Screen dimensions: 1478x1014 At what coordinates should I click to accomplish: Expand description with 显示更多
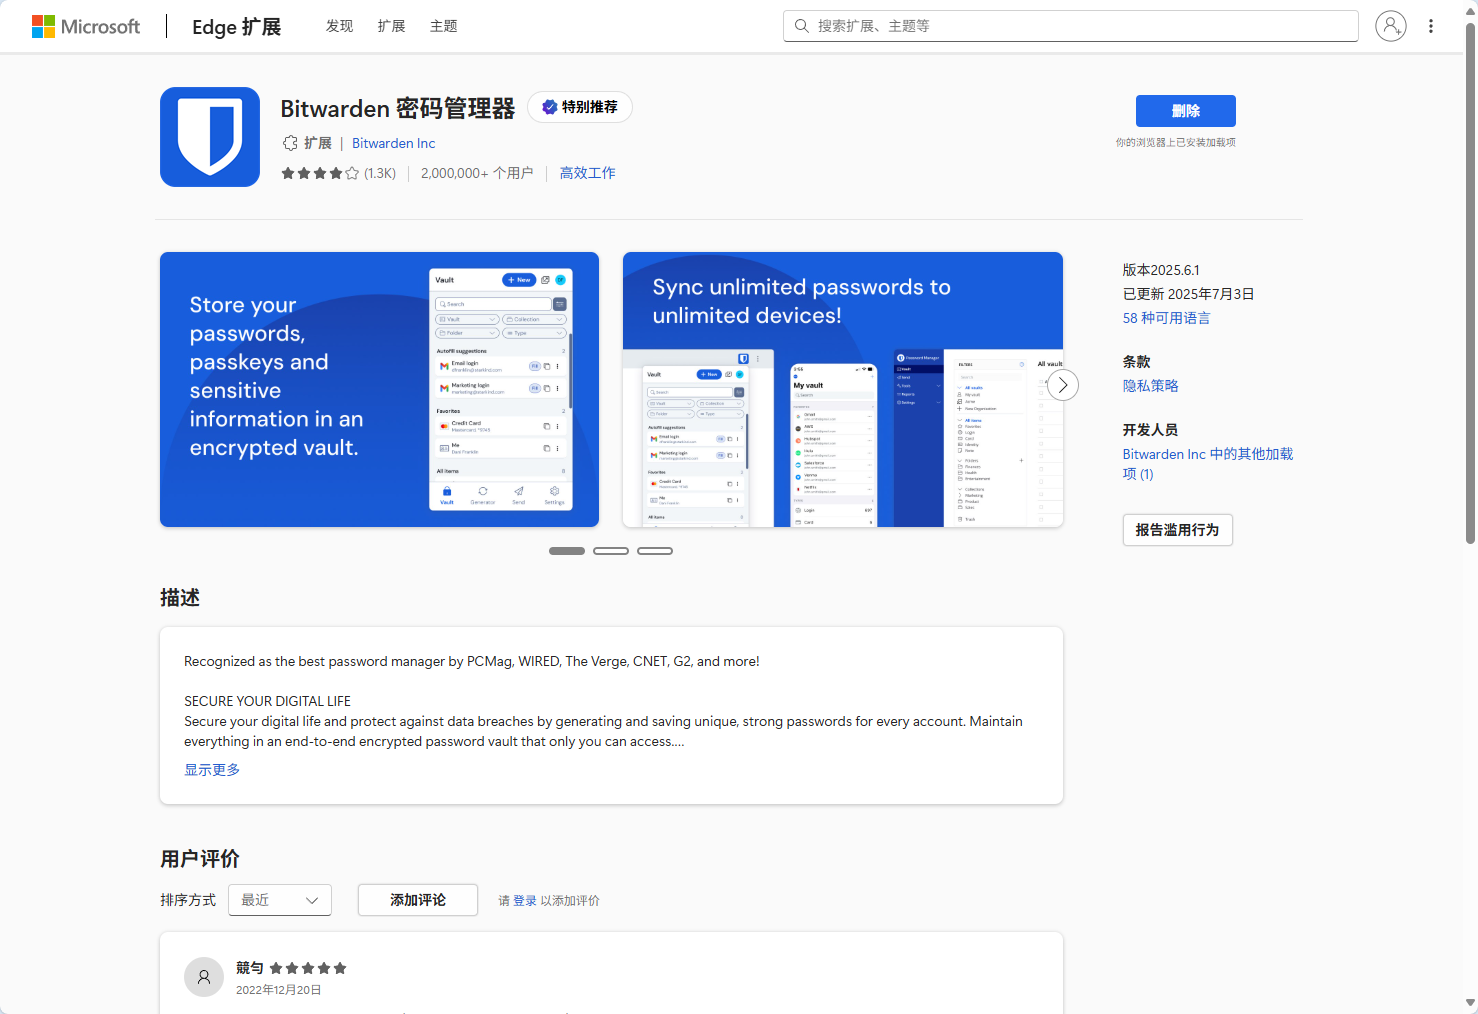212,769
